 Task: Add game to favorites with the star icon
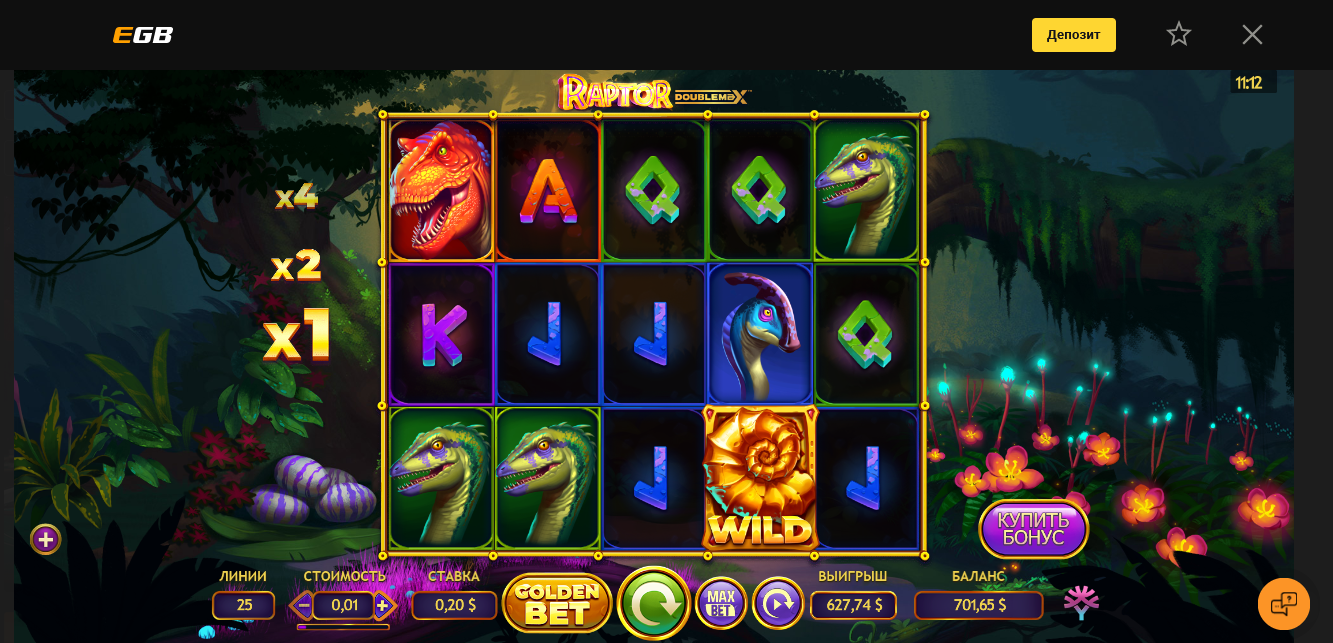[1179, 34]
